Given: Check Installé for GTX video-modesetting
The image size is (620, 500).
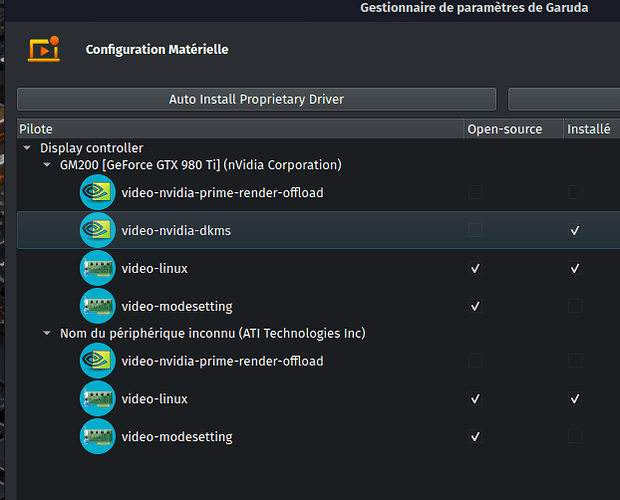Looking at the screenshot, I should (575, 306).
